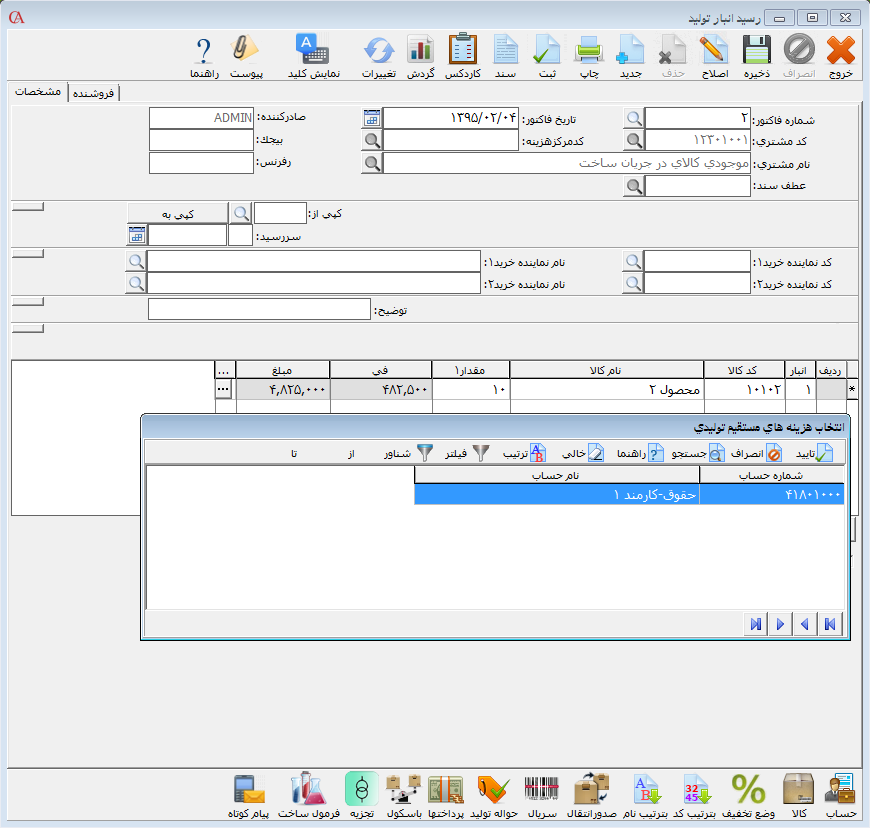Open calendar picker beside تاریخ فاکتور
Screen dimensions: 870x828
[x=372, y=118]
